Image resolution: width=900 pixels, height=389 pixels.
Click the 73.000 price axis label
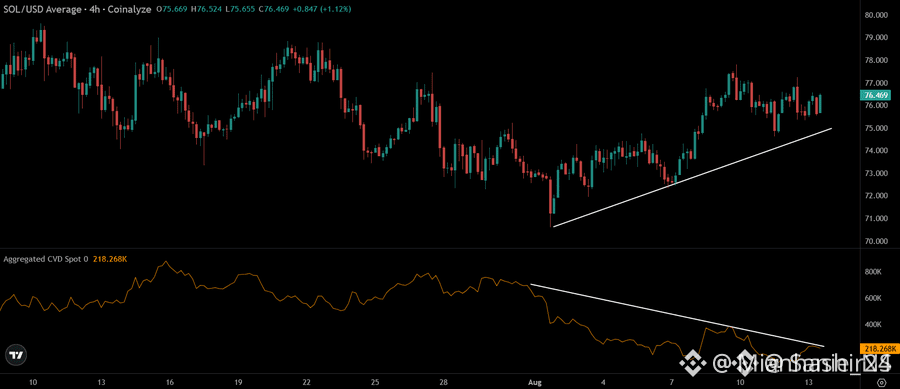click(876, 173)
